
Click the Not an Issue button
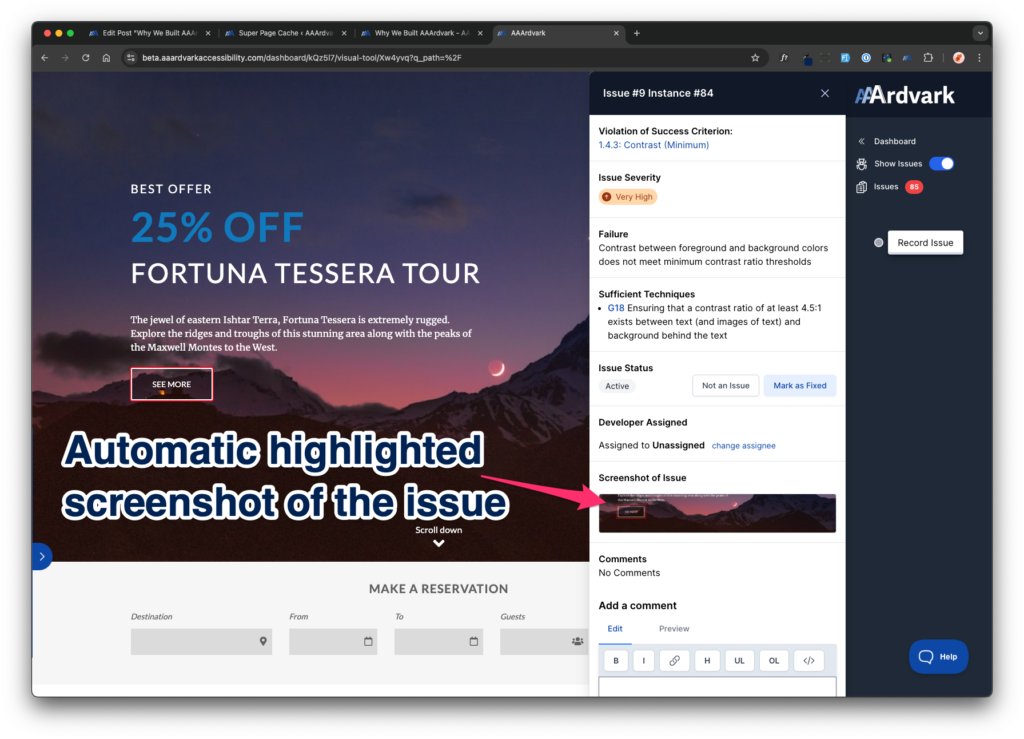pyautogui.click(x=725, y=386)
